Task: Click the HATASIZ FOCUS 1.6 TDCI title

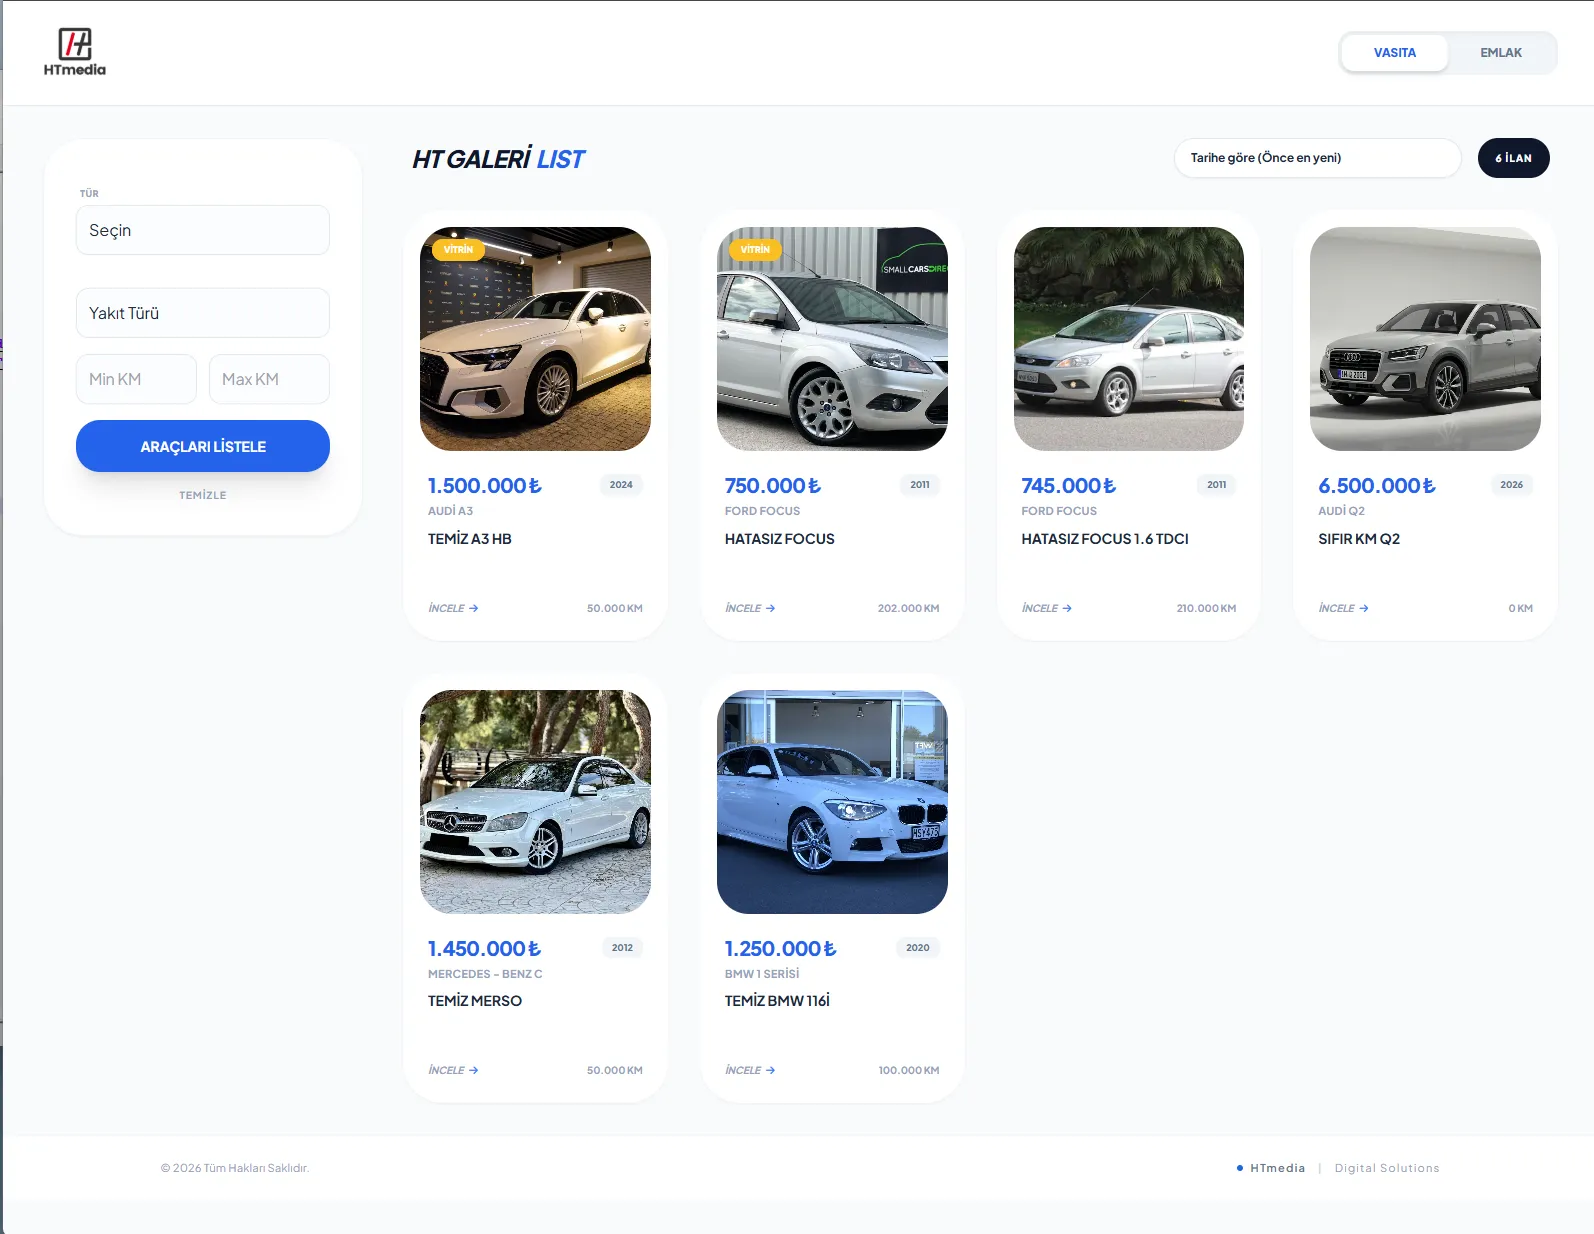Action: point(1105,539)
